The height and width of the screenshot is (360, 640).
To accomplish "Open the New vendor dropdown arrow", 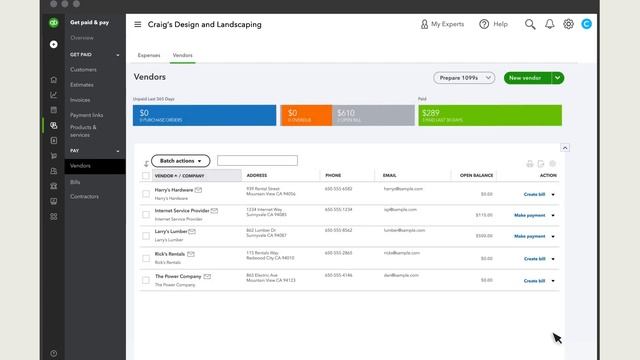I will coord(558,78).
